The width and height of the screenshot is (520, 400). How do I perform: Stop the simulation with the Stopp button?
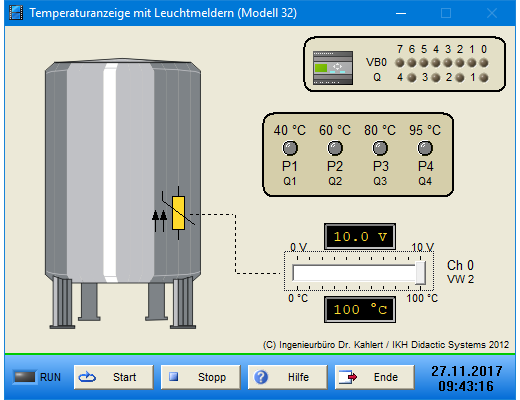coord(201,377)
